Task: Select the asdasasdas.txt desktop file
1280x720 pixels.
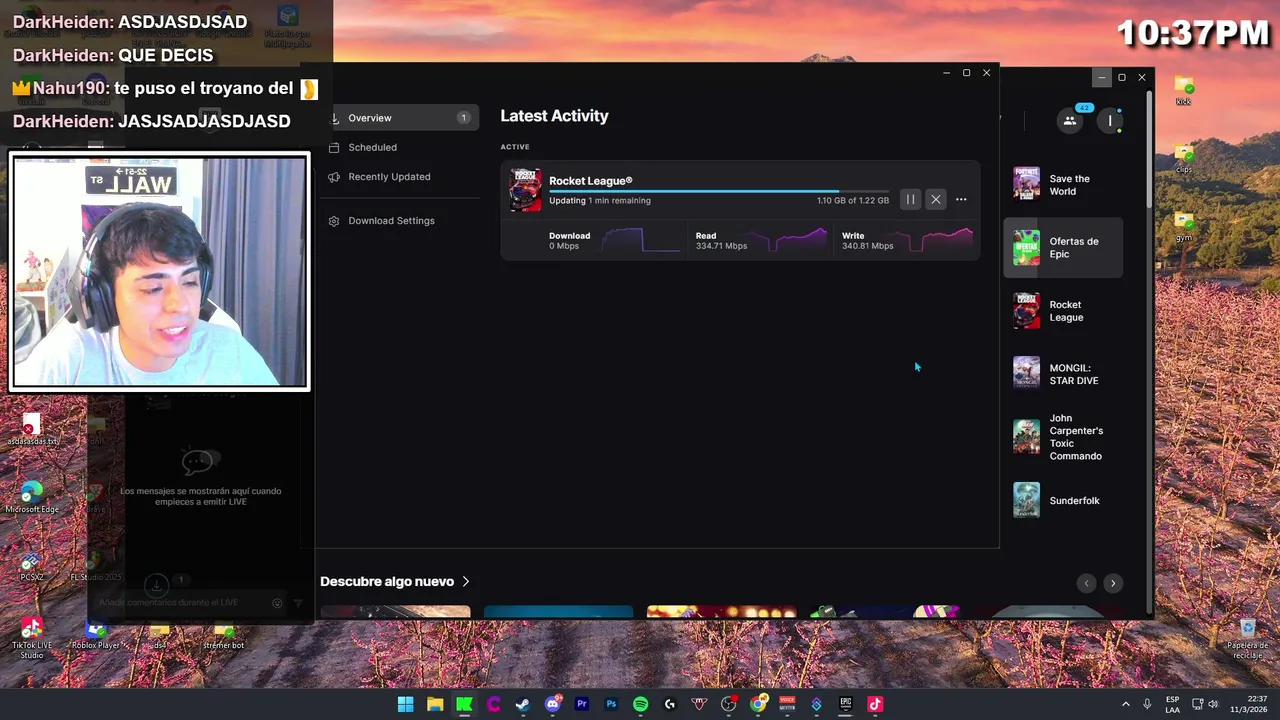Action: (32, 430)
